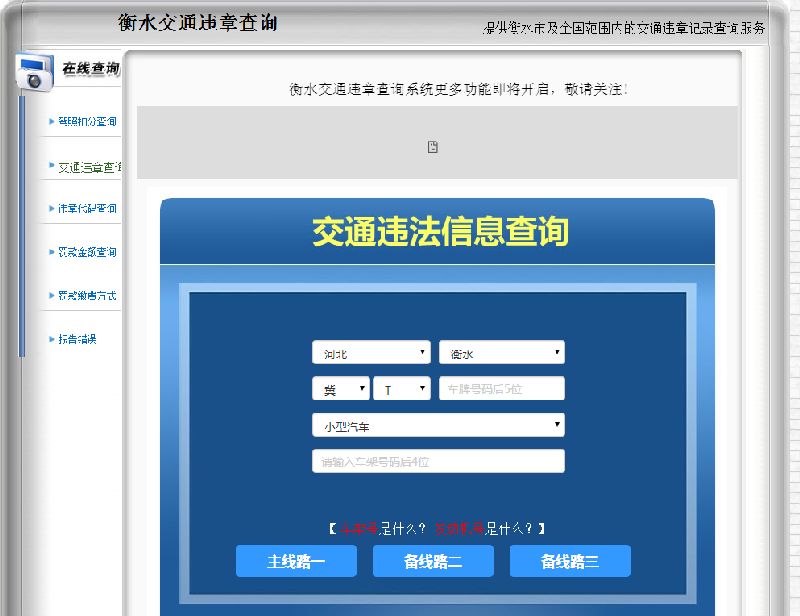Open the 罚款缴费方式 sidebar link
The height and width of the screenshot is (616, 800).
pyautogui.click(x=87, y=295)
